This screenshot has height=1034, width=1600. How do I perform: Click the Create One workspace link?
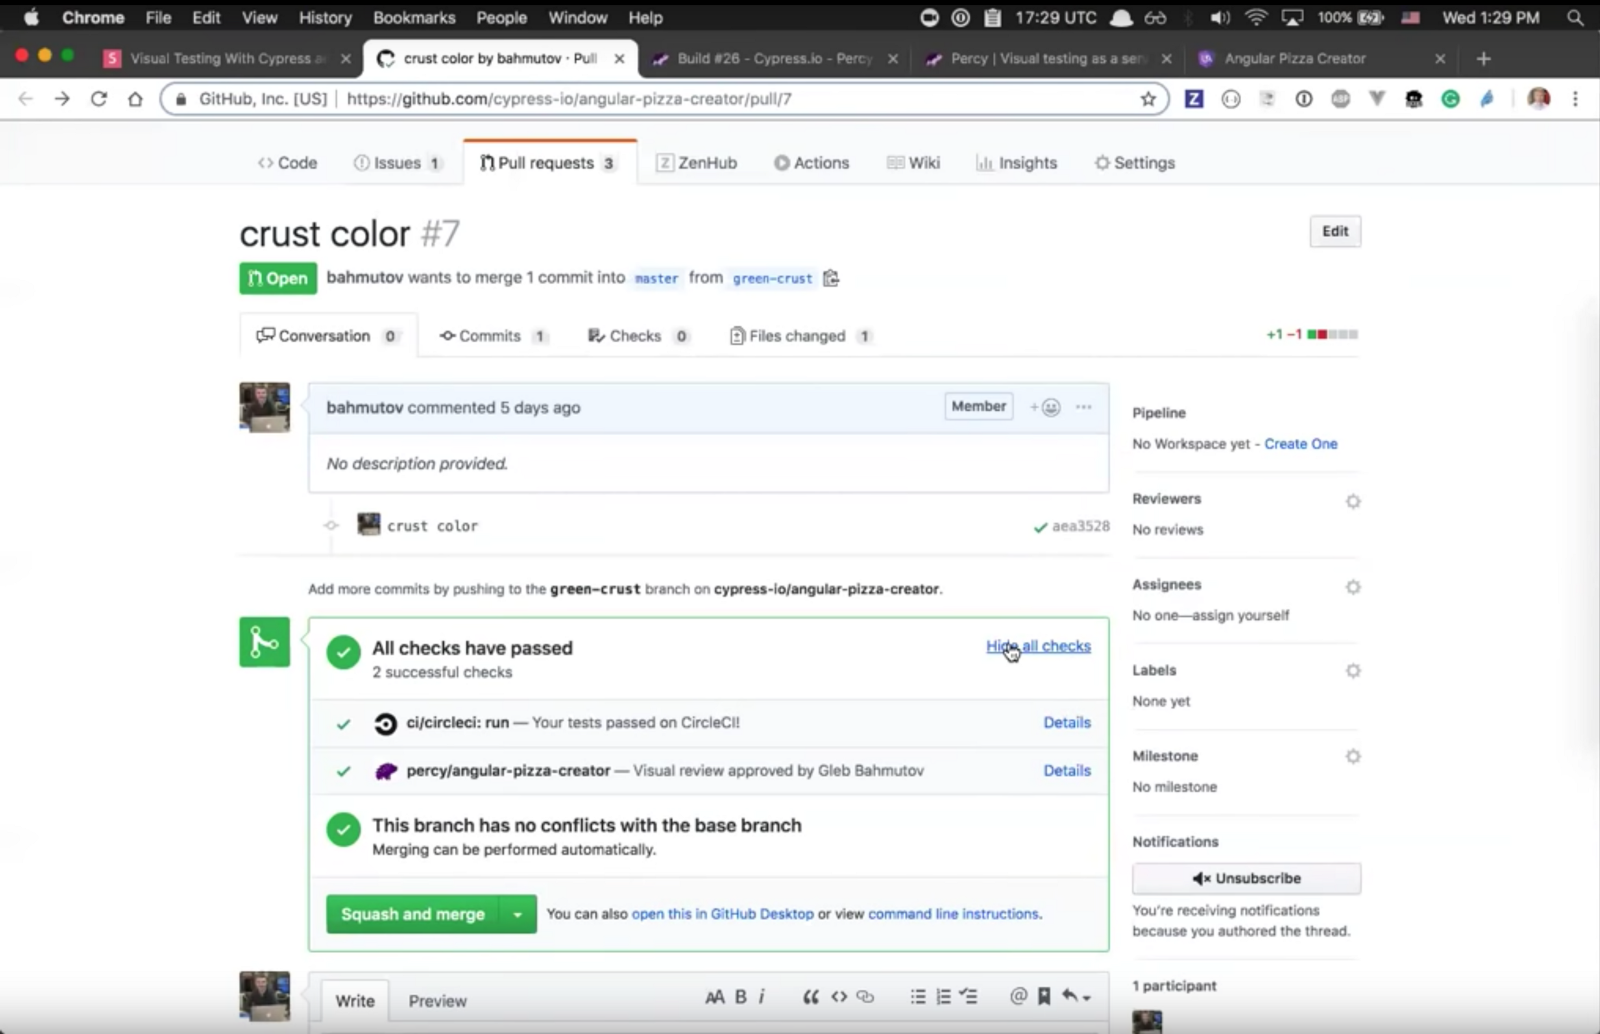pyautogui.click(x=1300, y=444)
